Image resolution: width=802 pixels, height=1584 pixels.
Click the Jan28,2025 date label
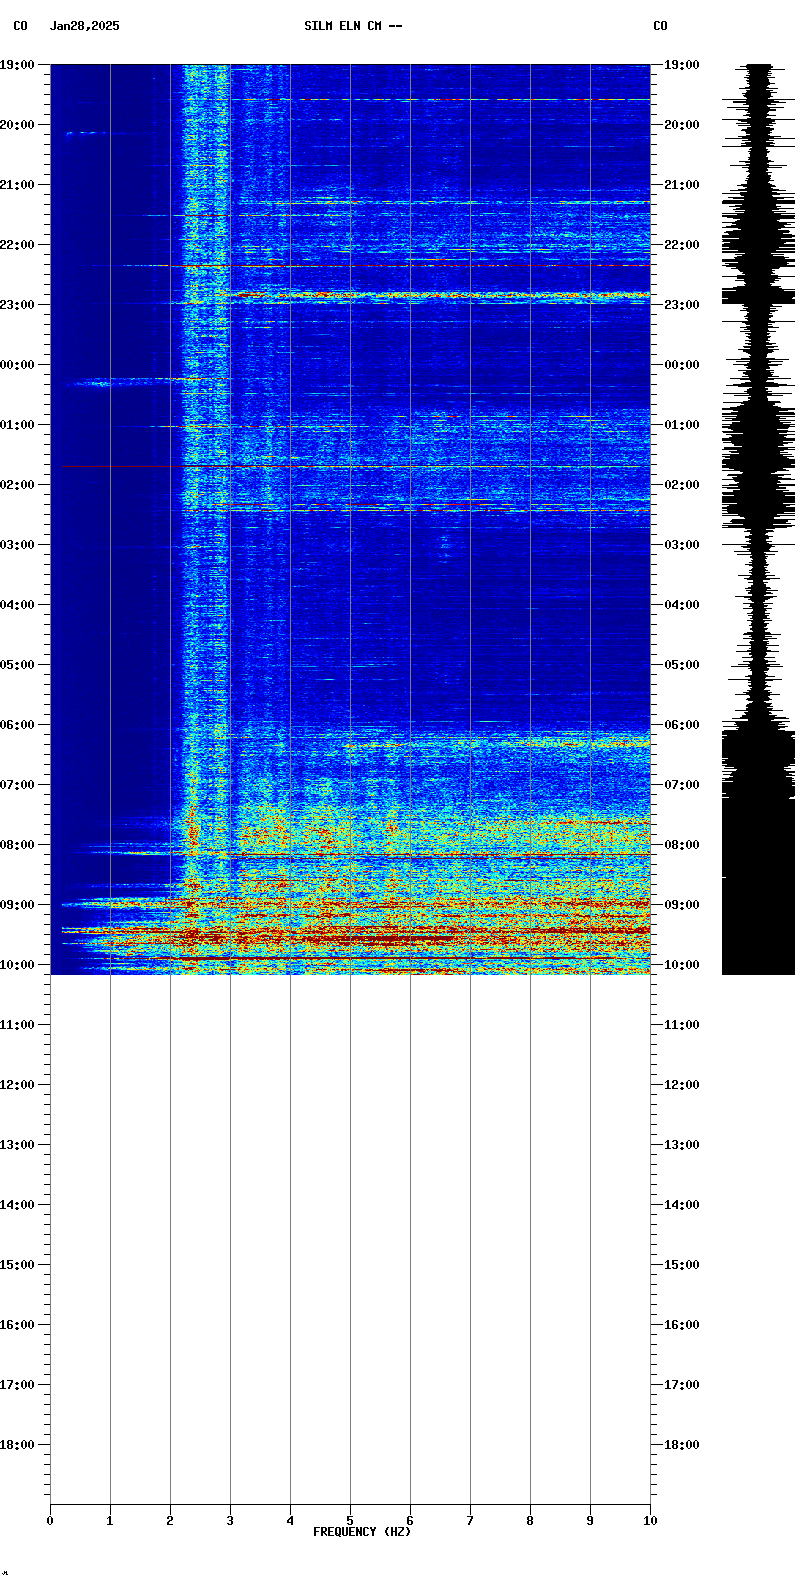pyautogui.click(x=84, y=26)
